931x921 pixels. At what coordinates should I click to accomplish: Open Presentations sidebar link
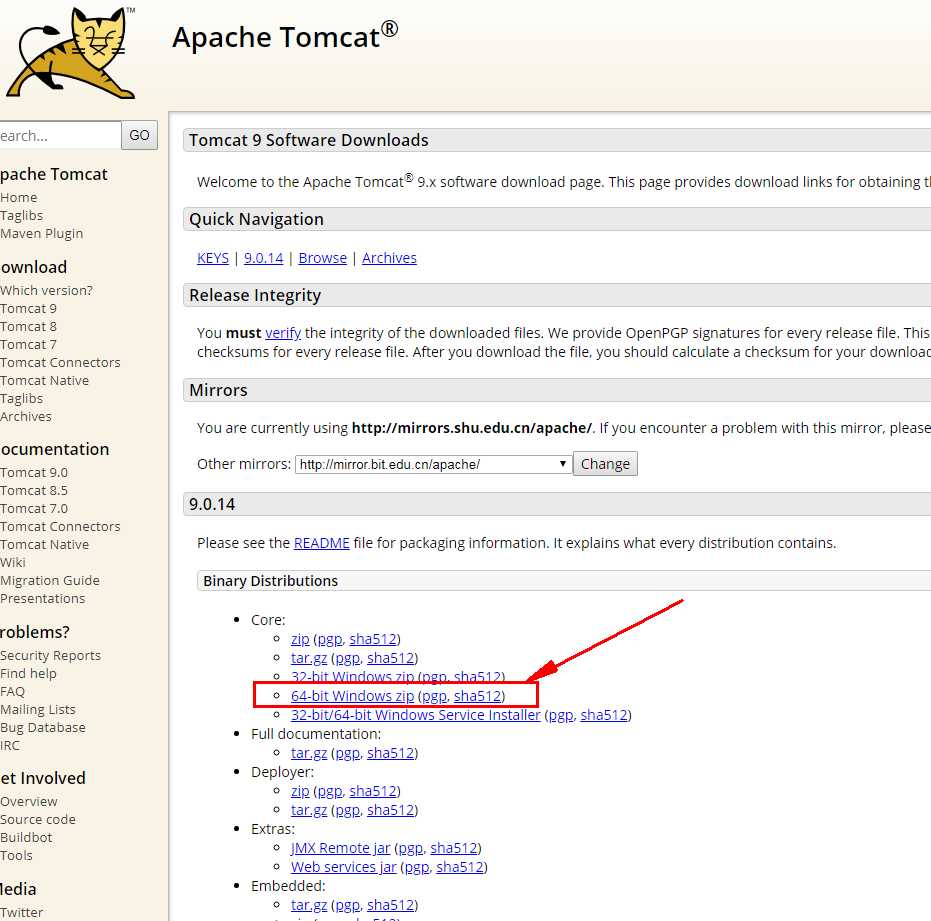tap(43, 599)
